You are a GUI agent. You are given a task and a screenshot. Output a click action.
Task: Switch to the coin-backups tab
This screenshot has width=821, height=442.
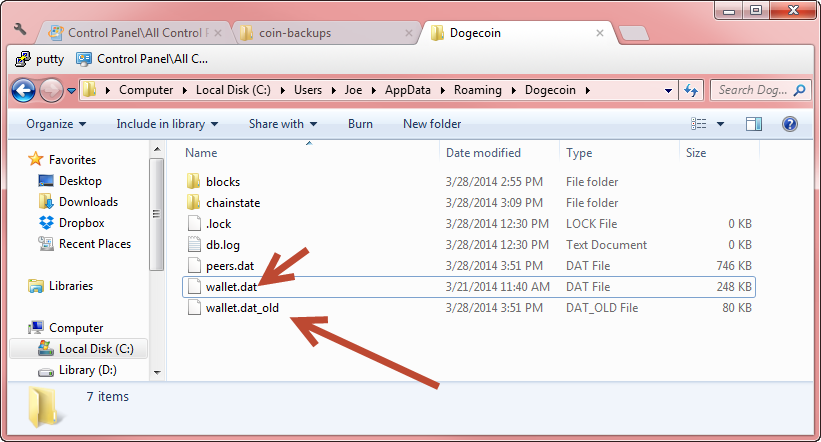pyautogui.click(x=325, y=33)
